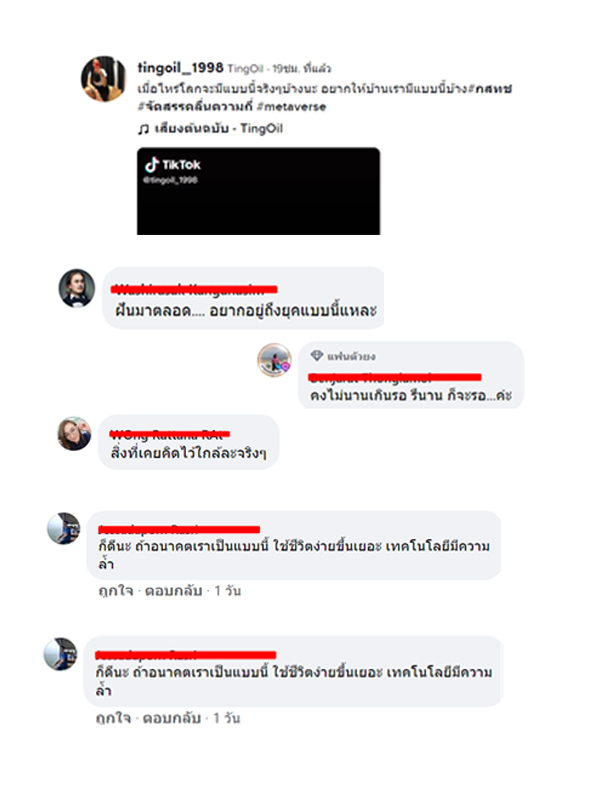Click ตอบกลับ under the last comment
The width and height of the screenshot is (600, 800).
point(171,718)
